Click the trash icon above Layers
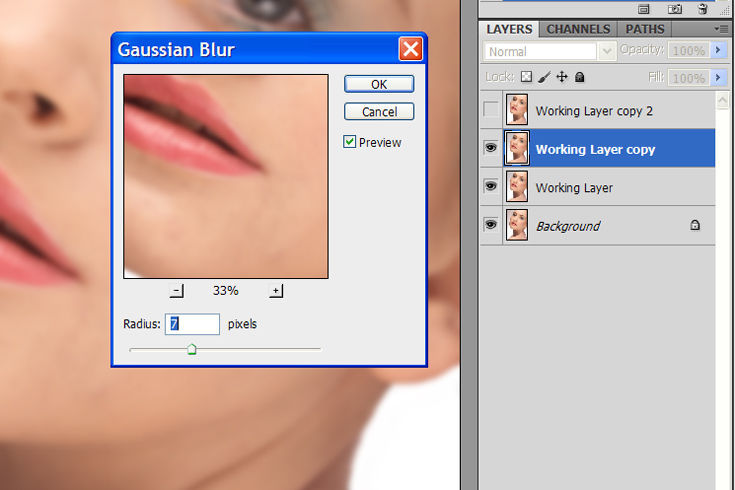This screenshot has width=735, height=490. 702,8
